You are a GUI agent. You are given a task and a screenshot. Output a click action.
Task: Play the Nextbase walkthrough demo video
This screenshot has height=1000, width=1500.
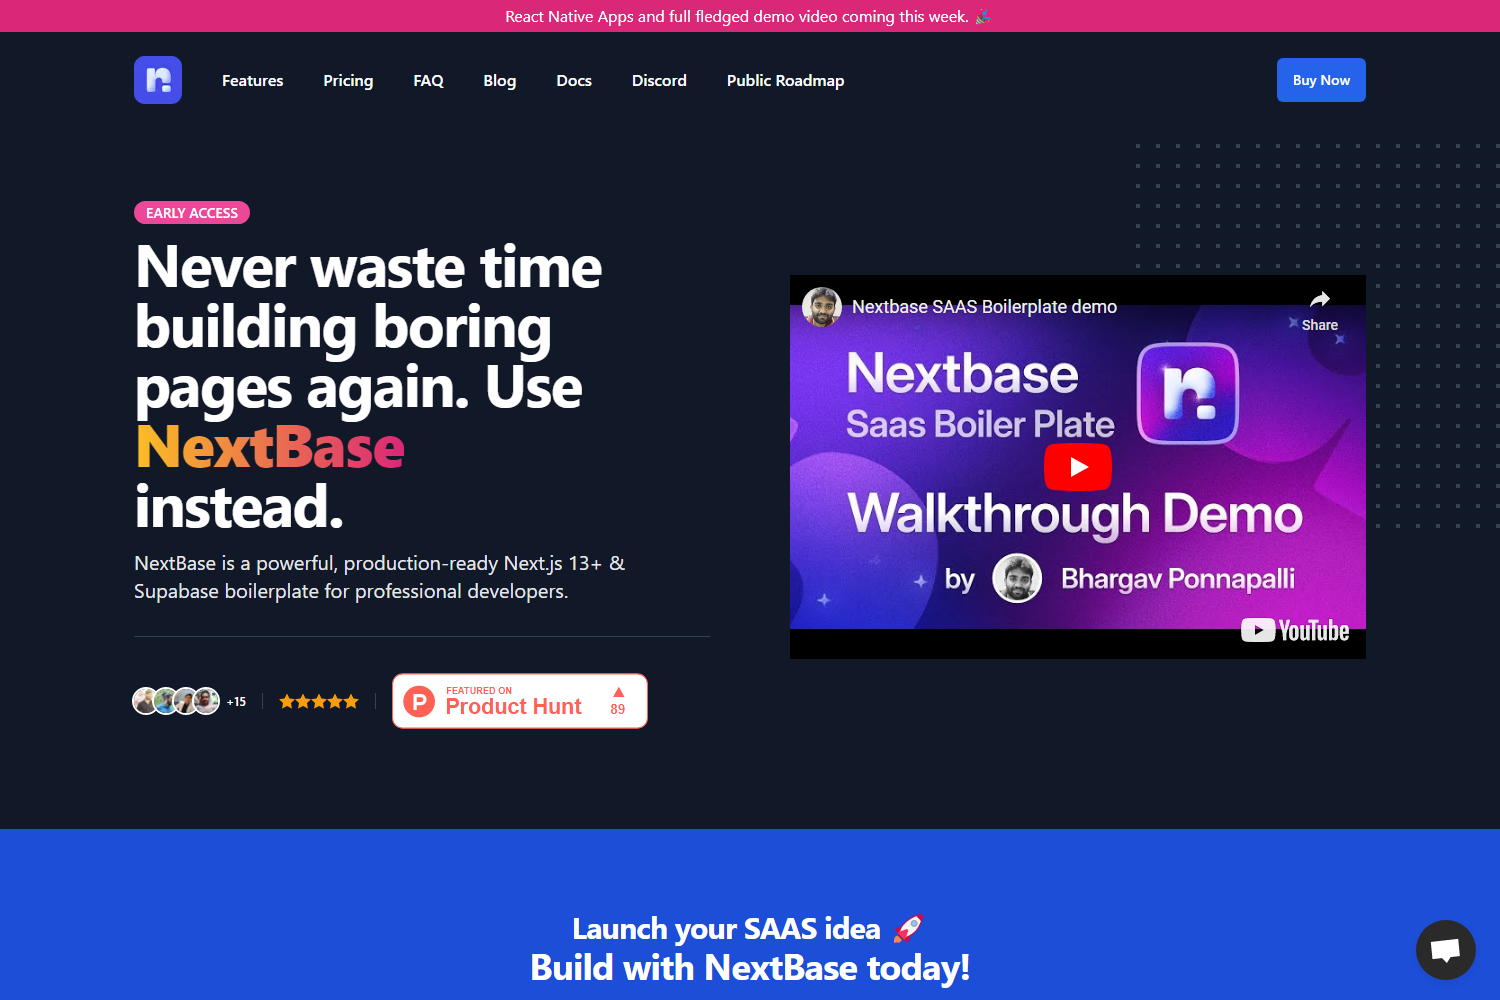pos(1077,466)
